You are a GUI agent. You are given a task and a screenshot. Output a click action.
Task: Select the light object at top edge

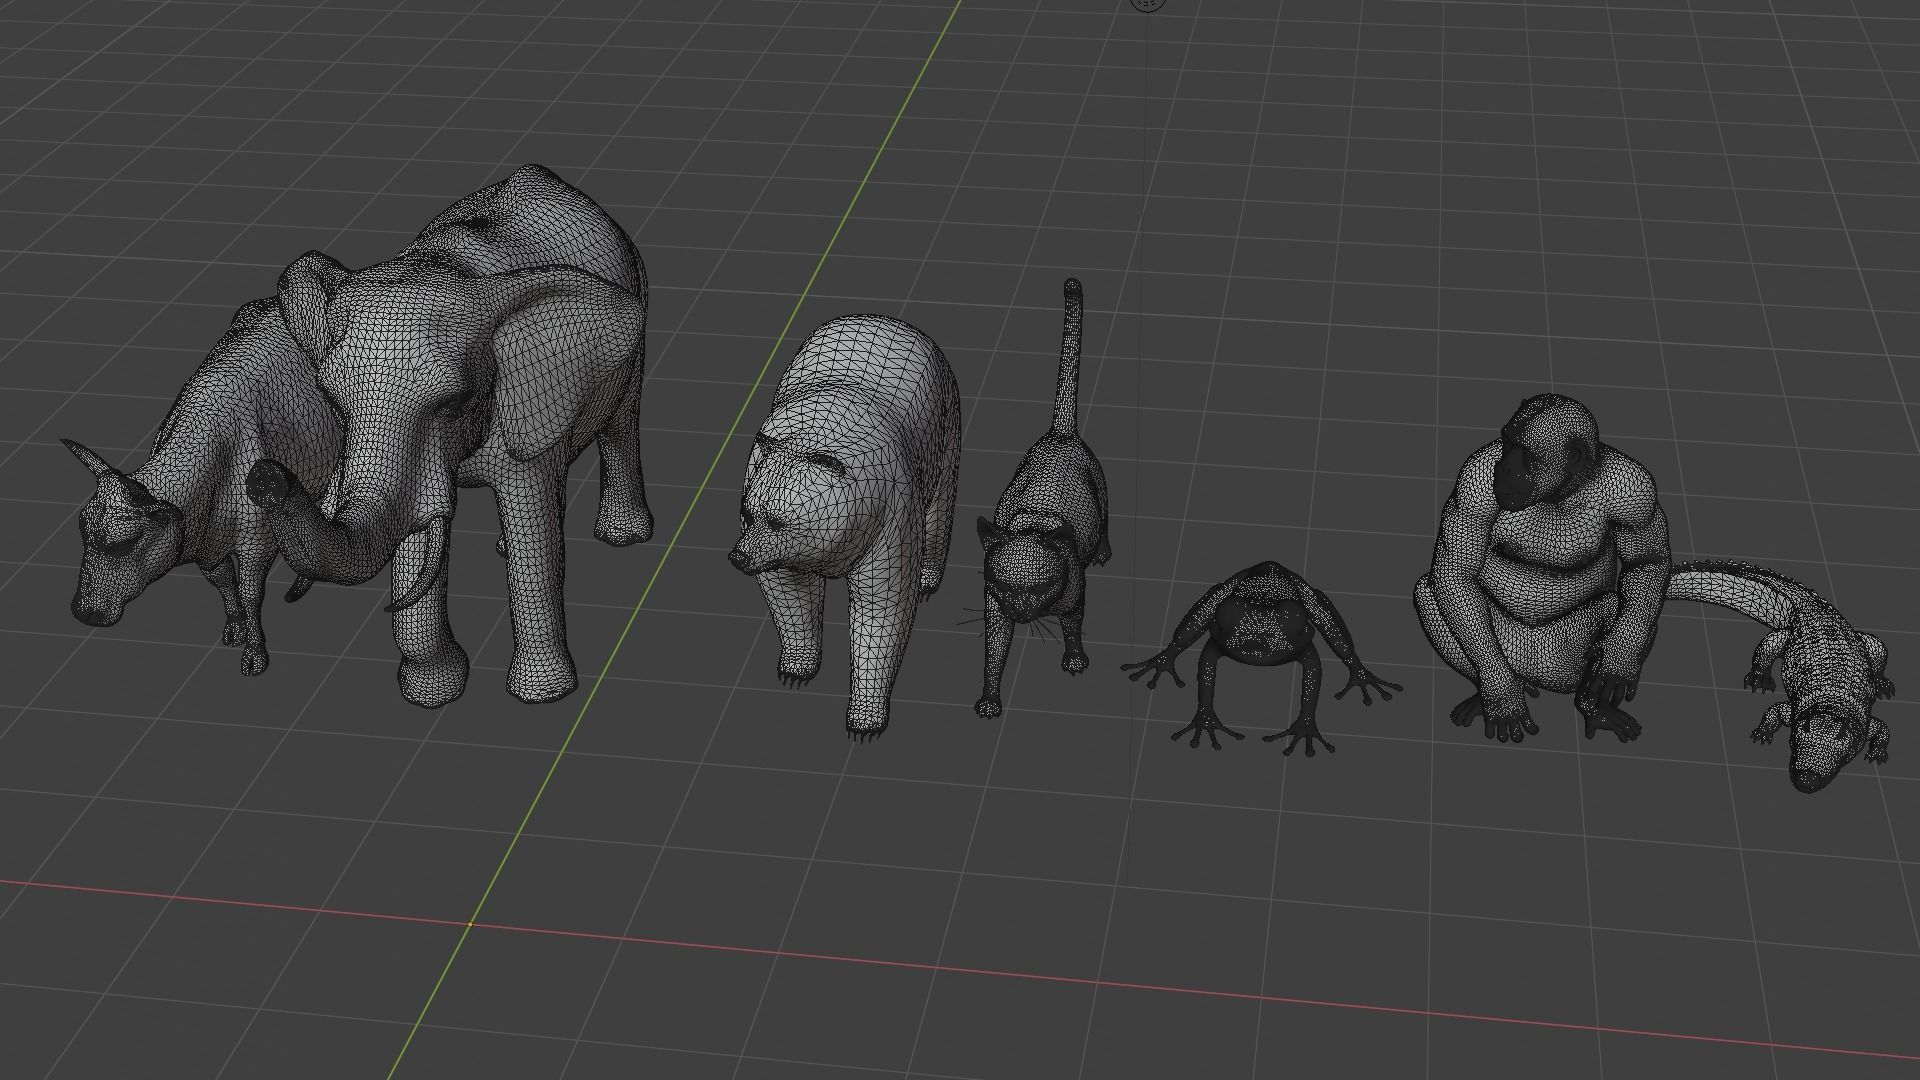1148,4
